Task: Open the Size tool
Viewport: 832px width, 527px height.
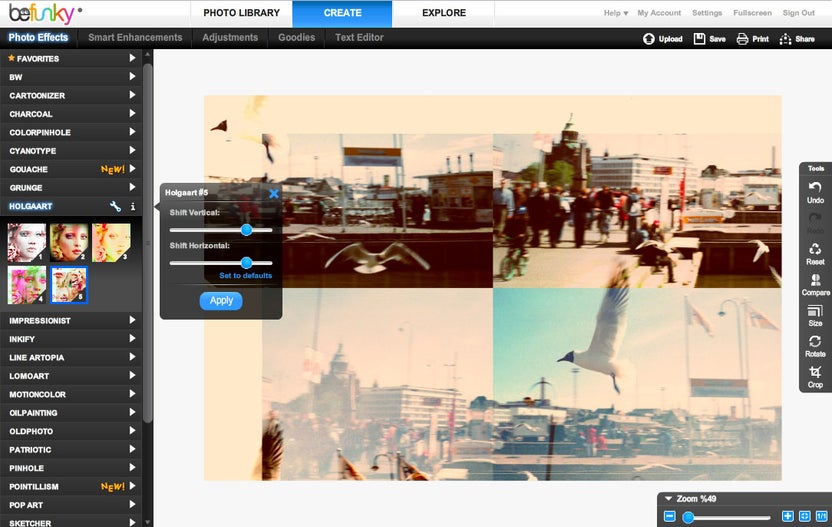Action: pos(815,315)
